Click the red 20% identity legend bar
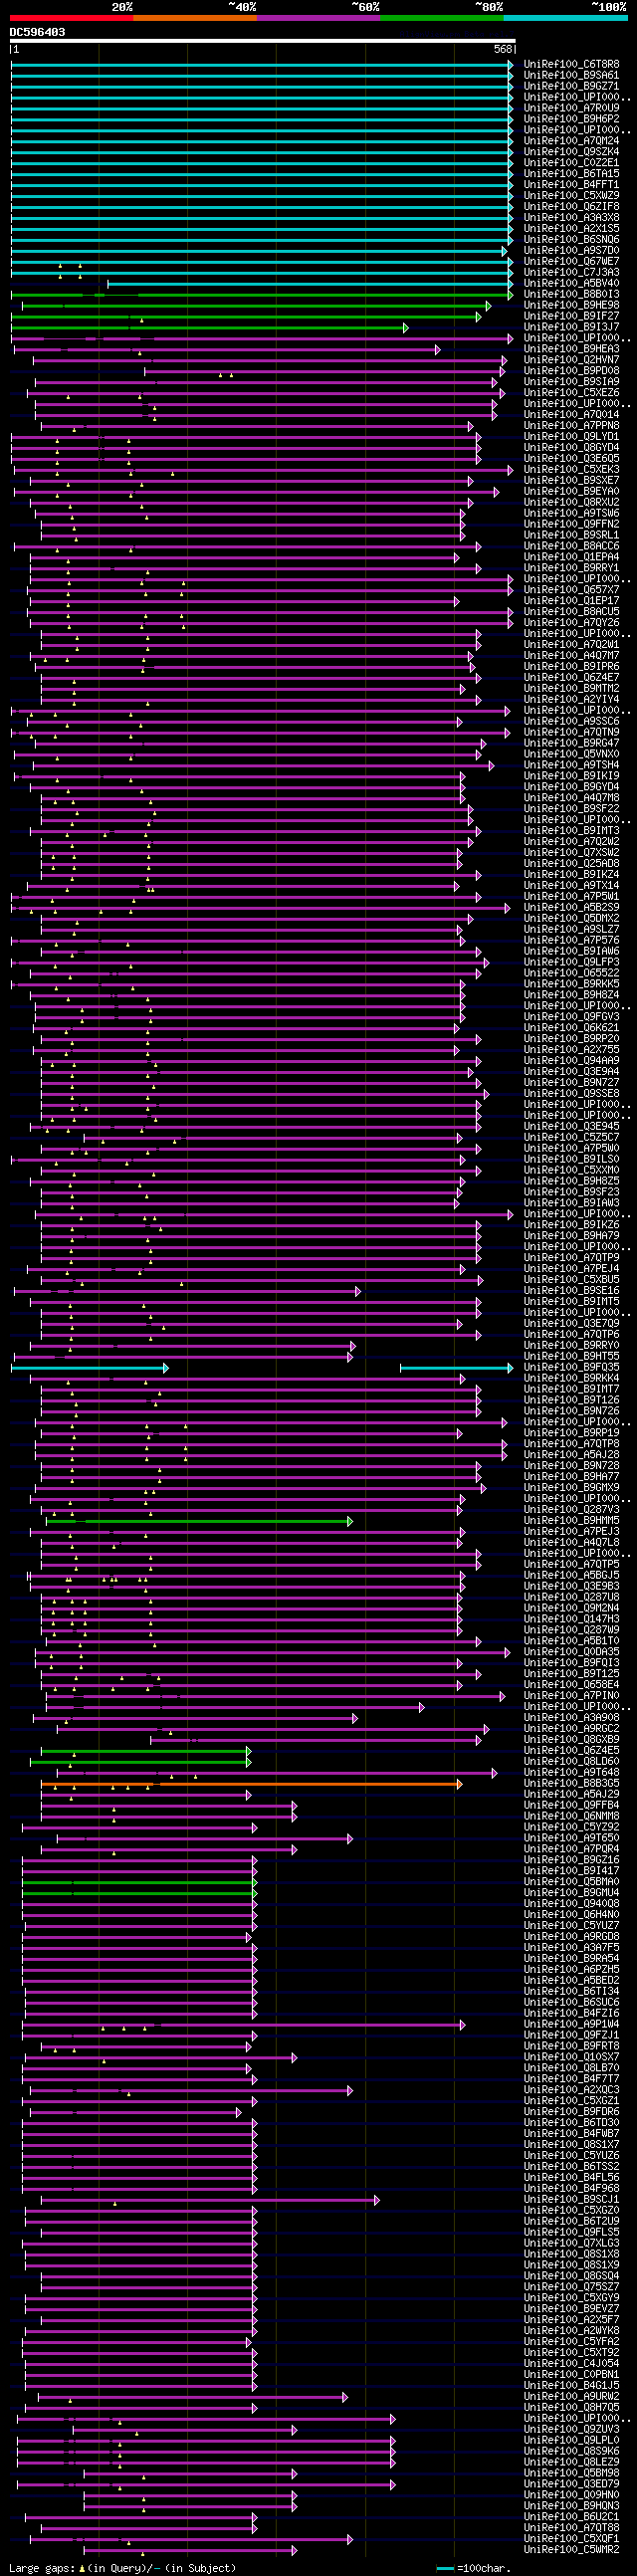637x2576 pixels. 71,18
